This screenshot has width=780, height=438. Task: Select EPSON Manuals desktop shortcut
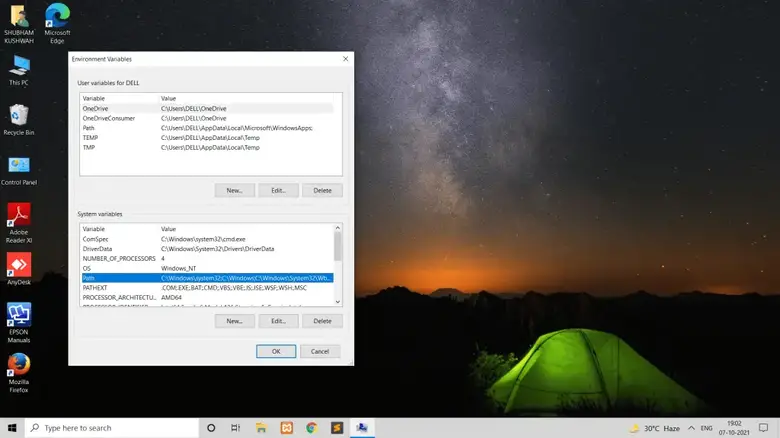[19, 323]
